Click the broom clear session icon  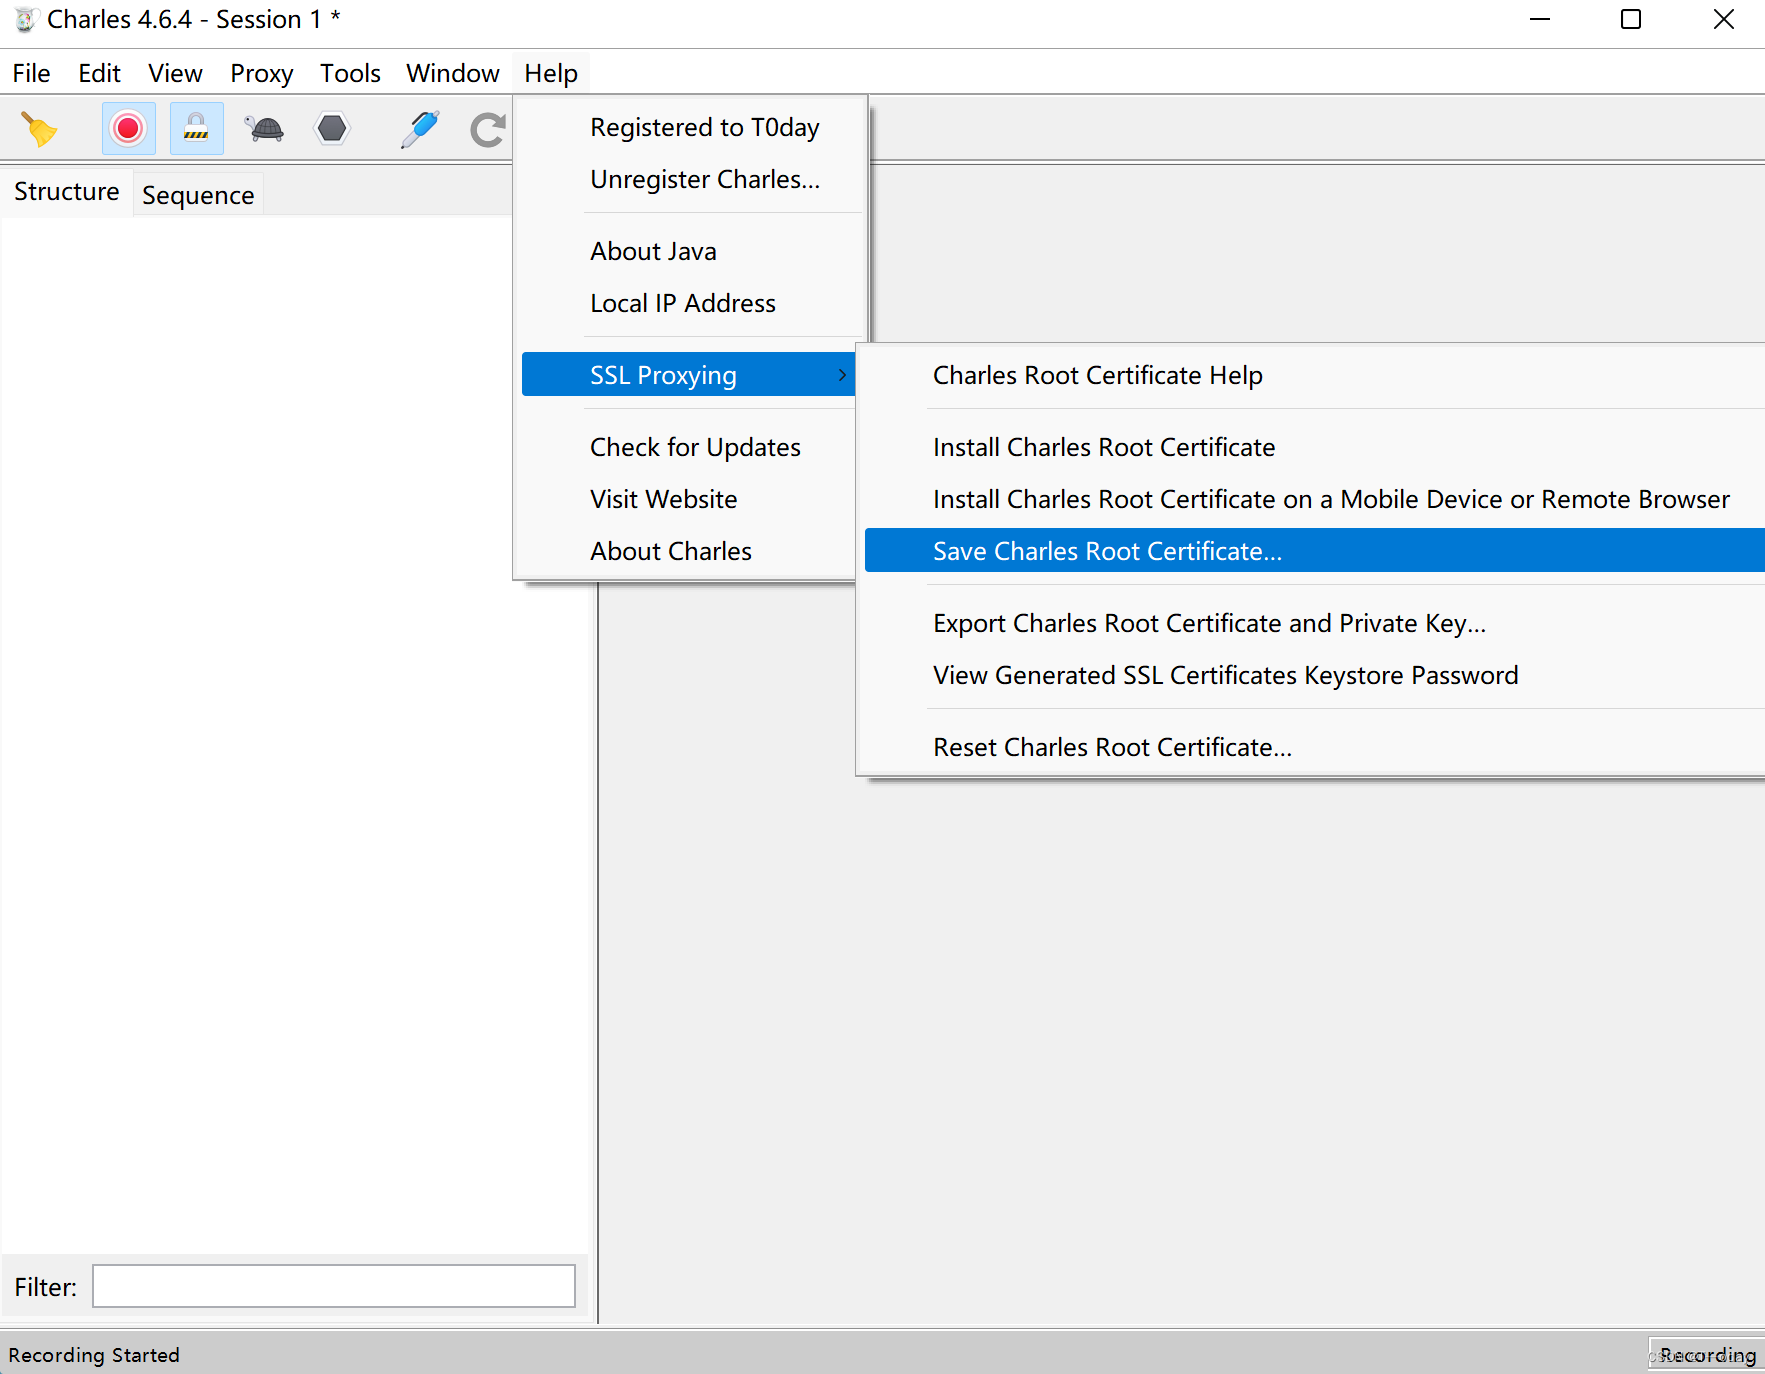(x=39, y=129)
